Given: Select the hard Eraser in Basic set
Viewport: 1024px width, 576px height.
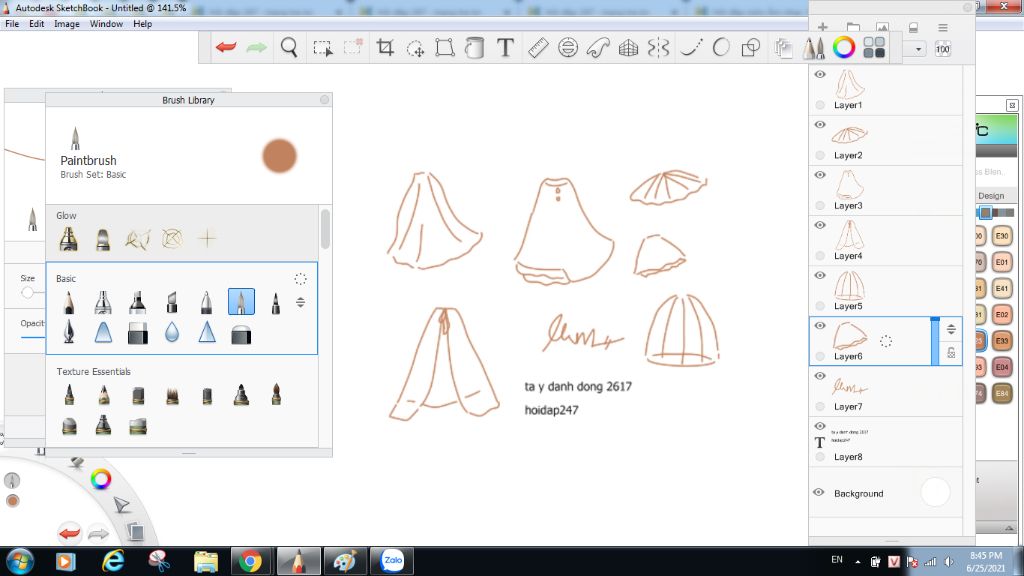Looking at the screenshot, I should [x=241, y=334].
